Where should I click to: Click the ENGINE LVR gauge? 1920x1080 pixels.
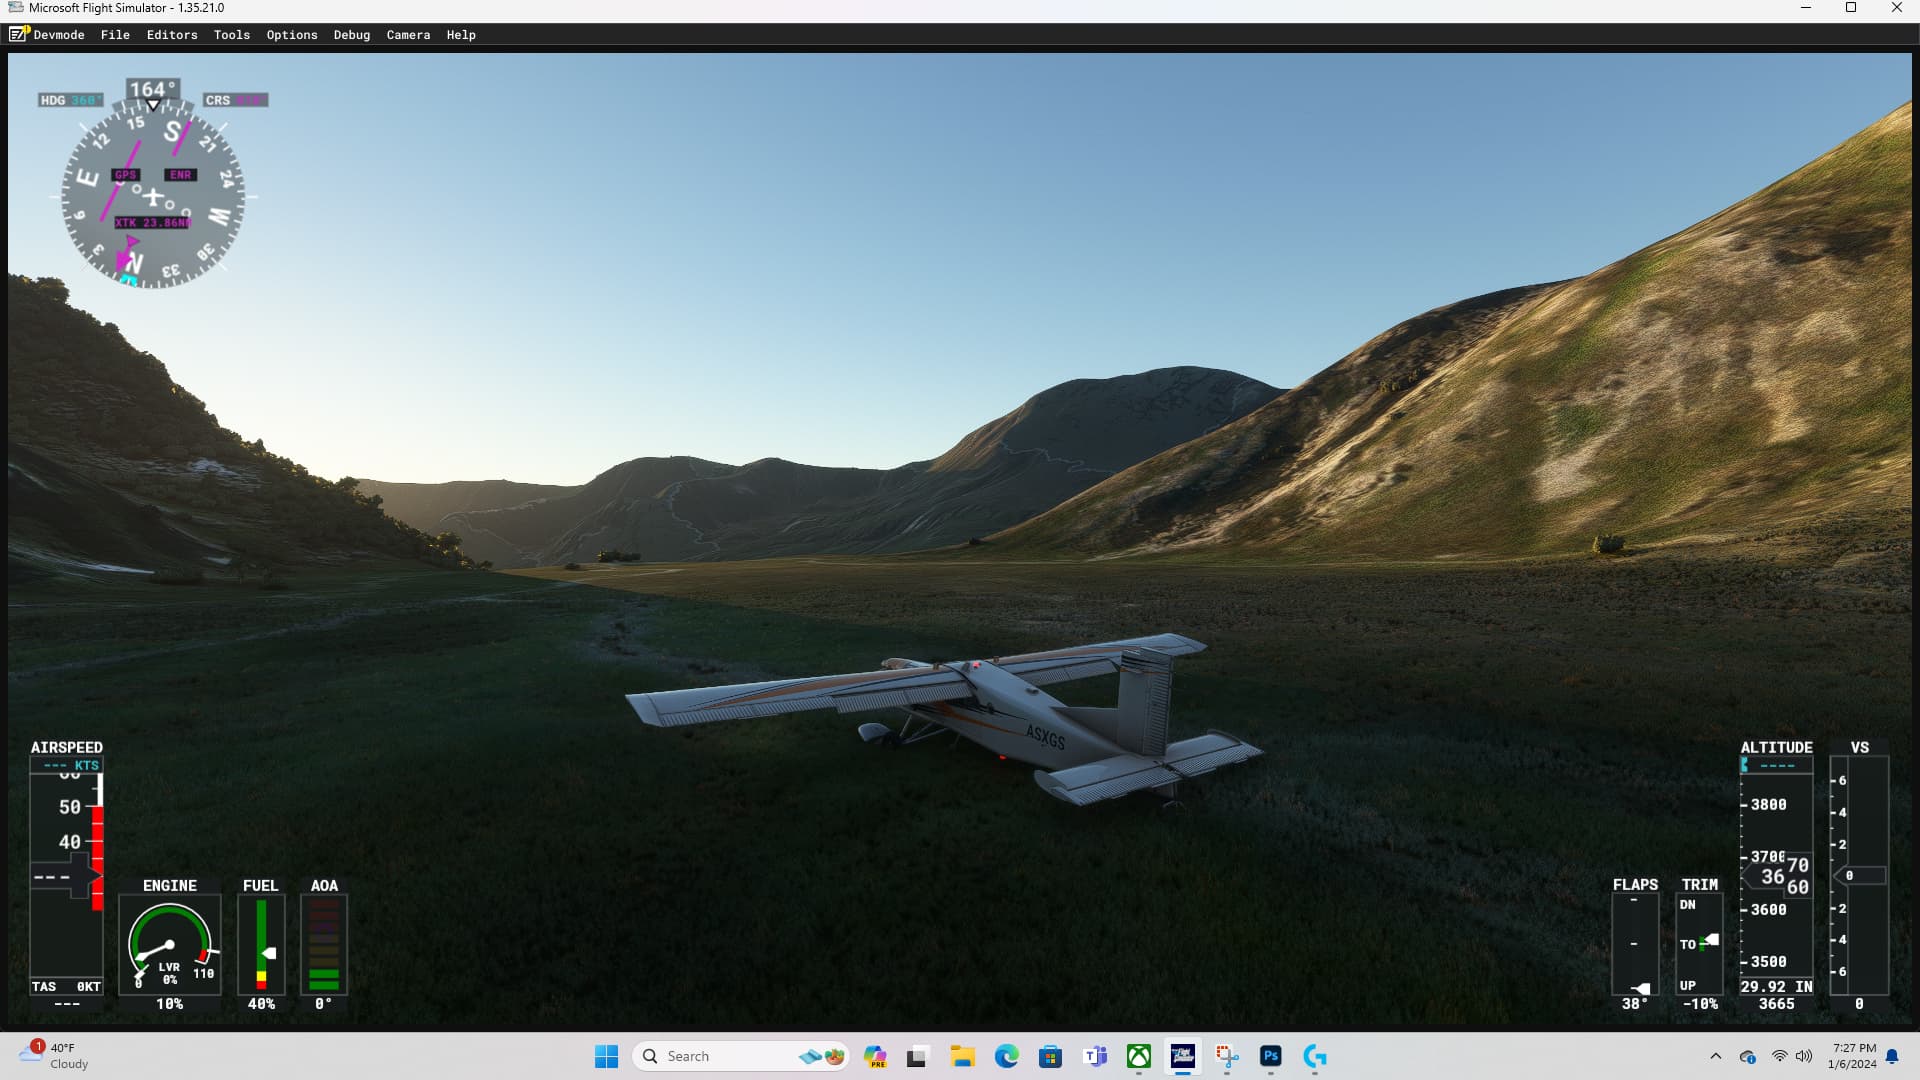tap(170, 940)
